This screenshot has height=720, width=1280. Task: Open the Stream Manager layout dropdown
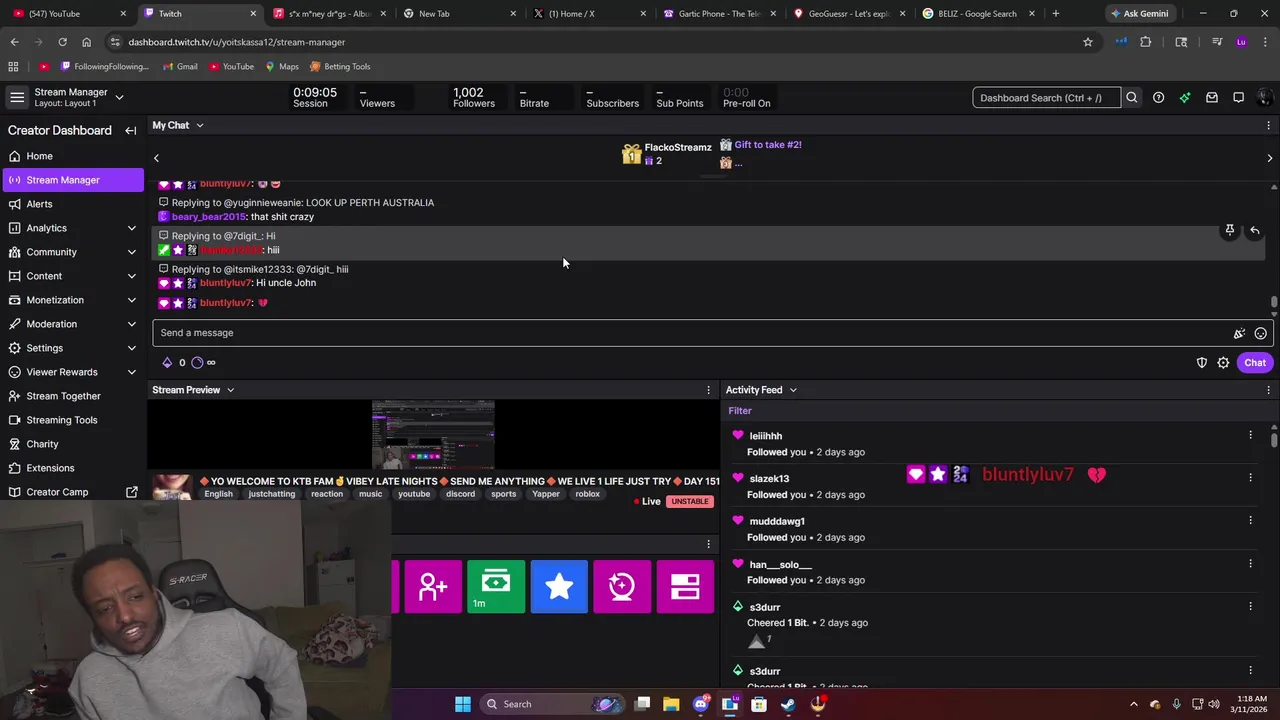119,97
